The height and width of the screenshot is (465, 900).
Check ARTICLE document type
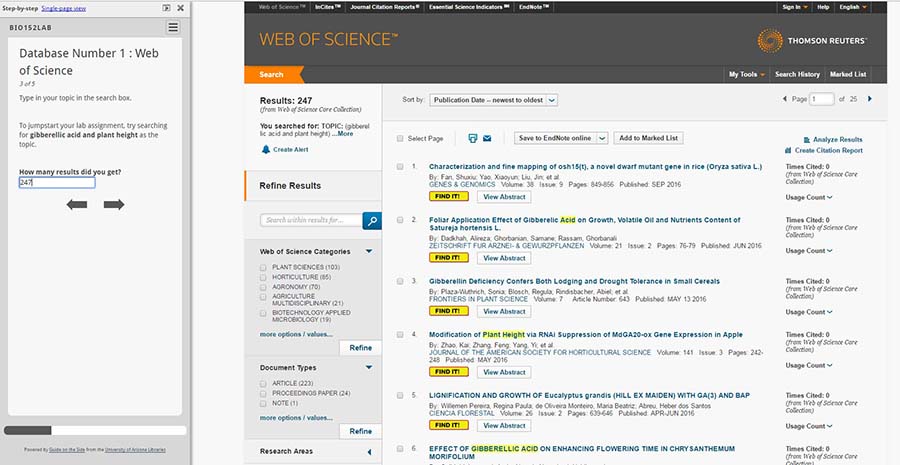click(263, 383)
